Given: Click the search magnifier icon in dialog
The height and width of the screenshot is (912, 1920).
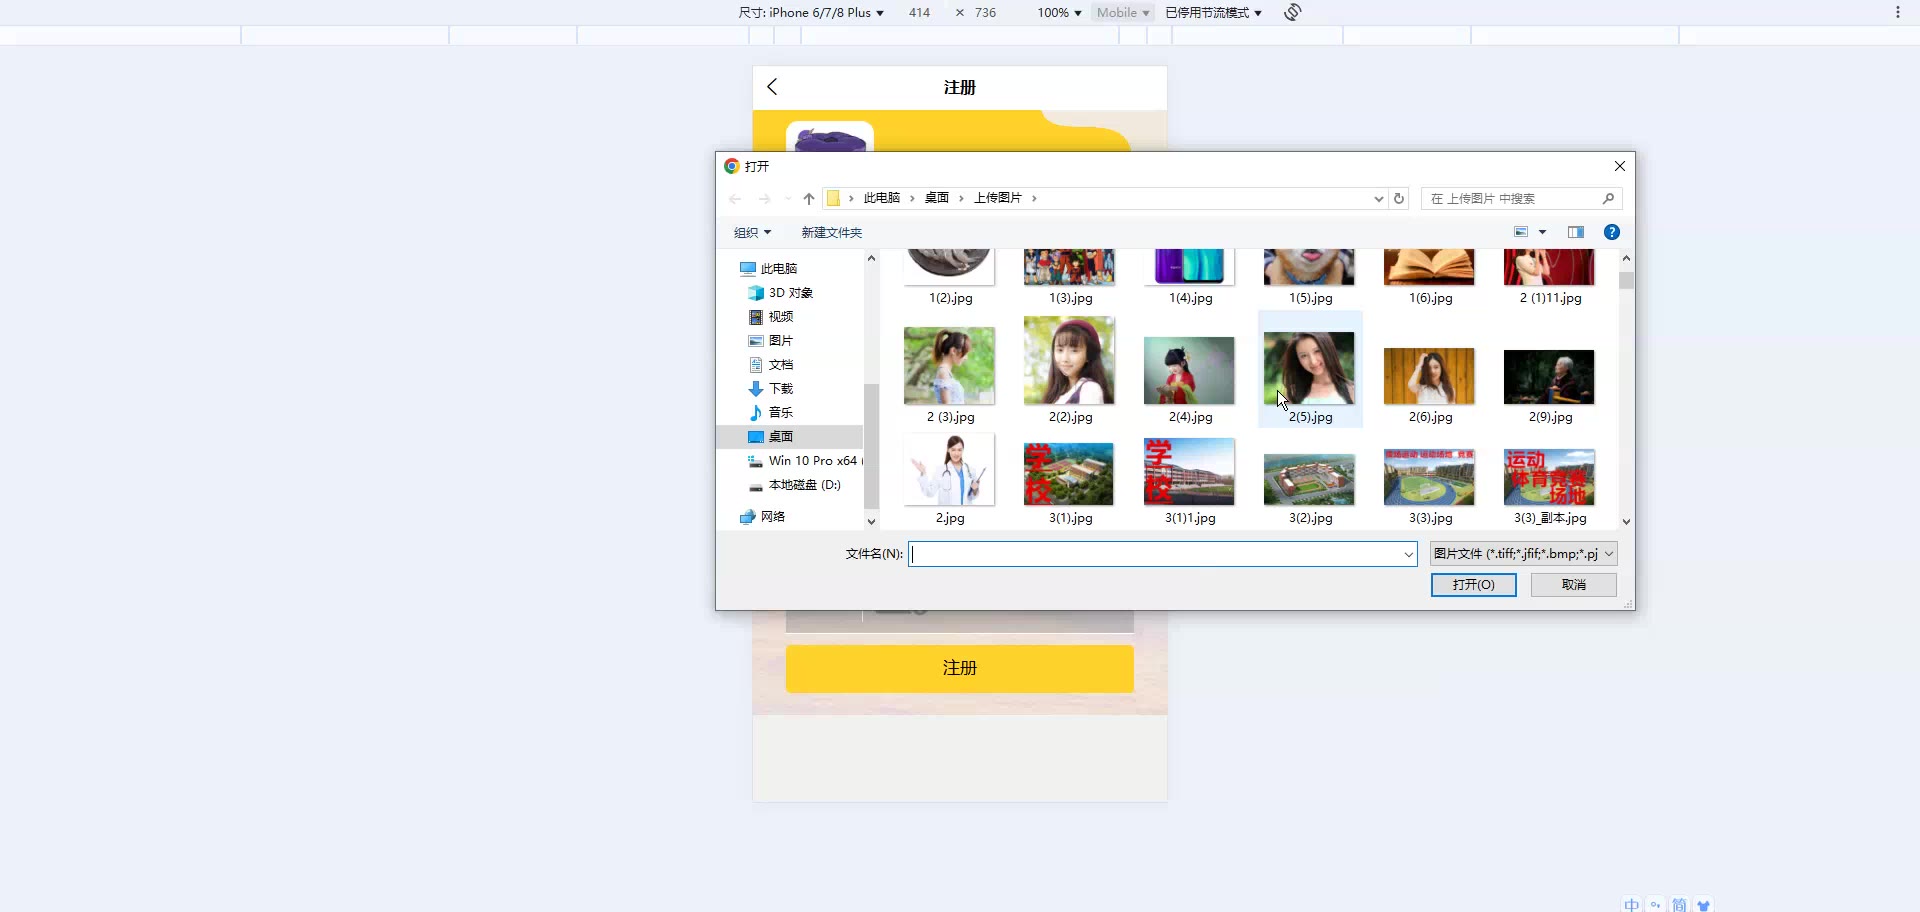Looking at the screenshot, I should (x=1608, y=198).
